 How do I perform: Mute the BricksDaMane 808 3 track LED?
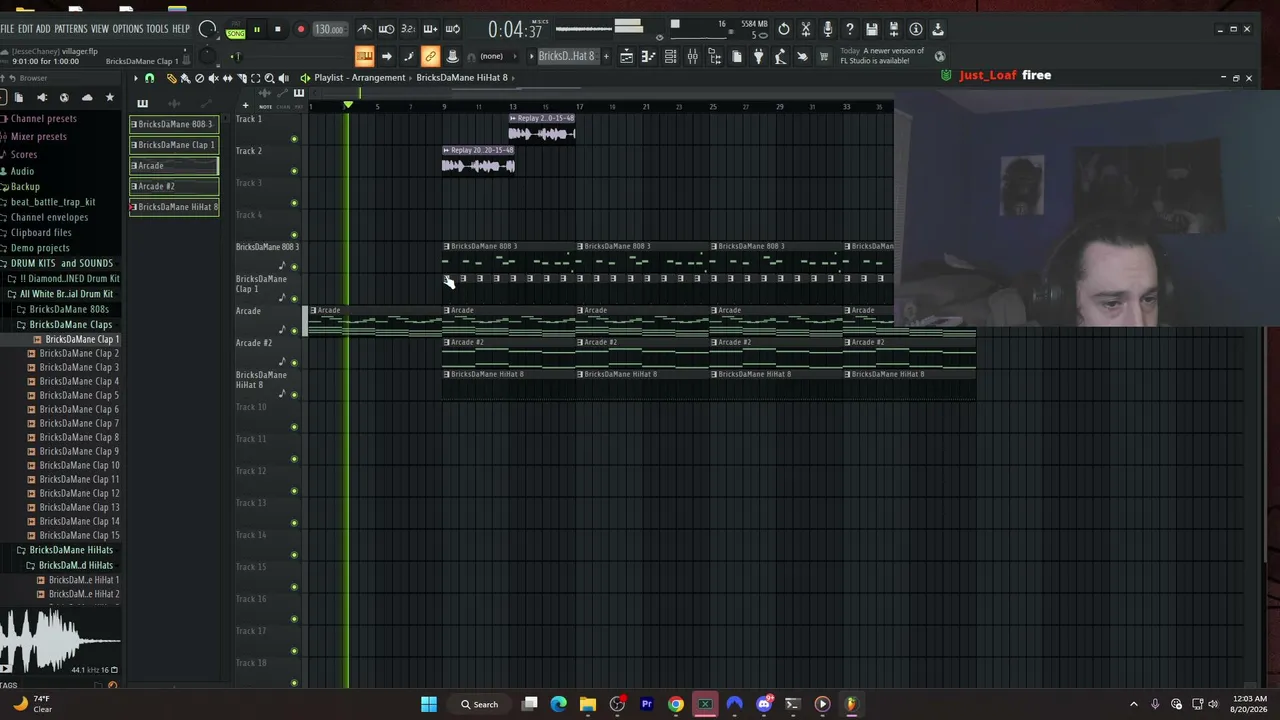pyautogui.click(x=294, y=267)
